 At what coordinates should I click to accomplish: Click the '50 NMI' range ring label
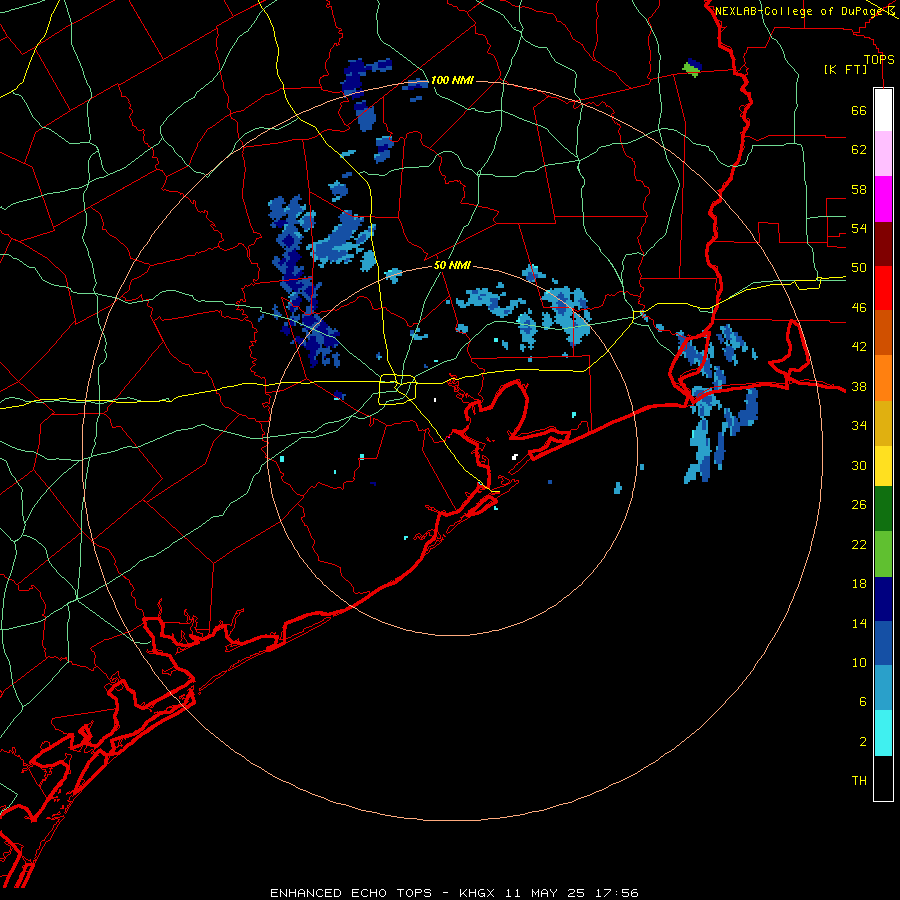[452, 265]
